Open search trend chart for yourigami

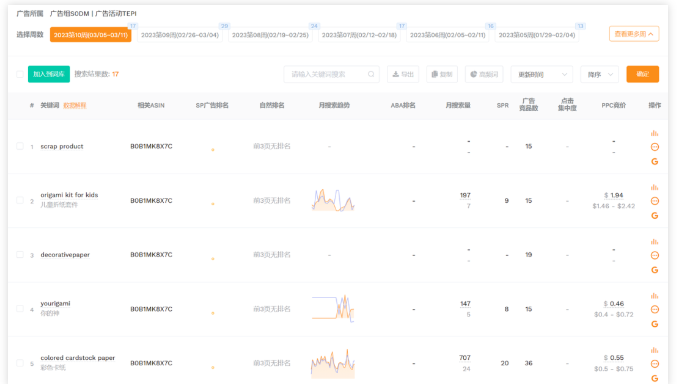333,308
